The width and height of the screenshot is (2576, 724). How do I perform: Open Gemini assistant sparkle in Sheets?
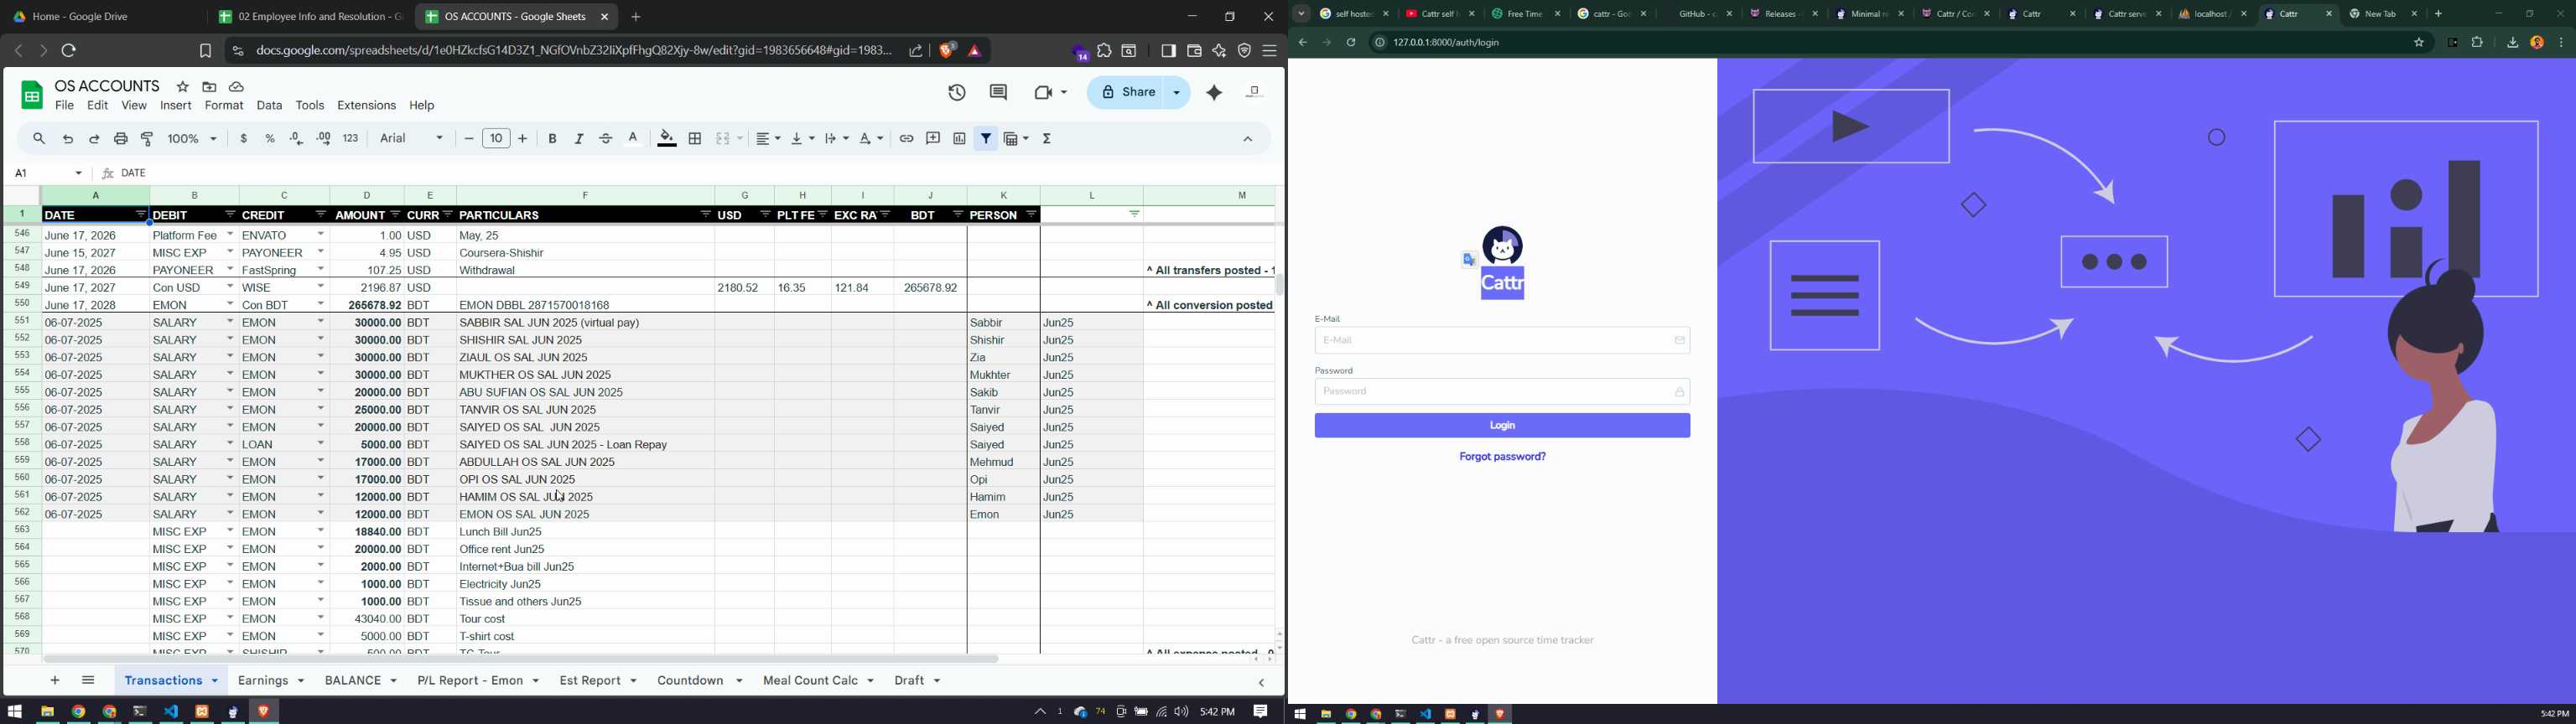point(1214,93)
